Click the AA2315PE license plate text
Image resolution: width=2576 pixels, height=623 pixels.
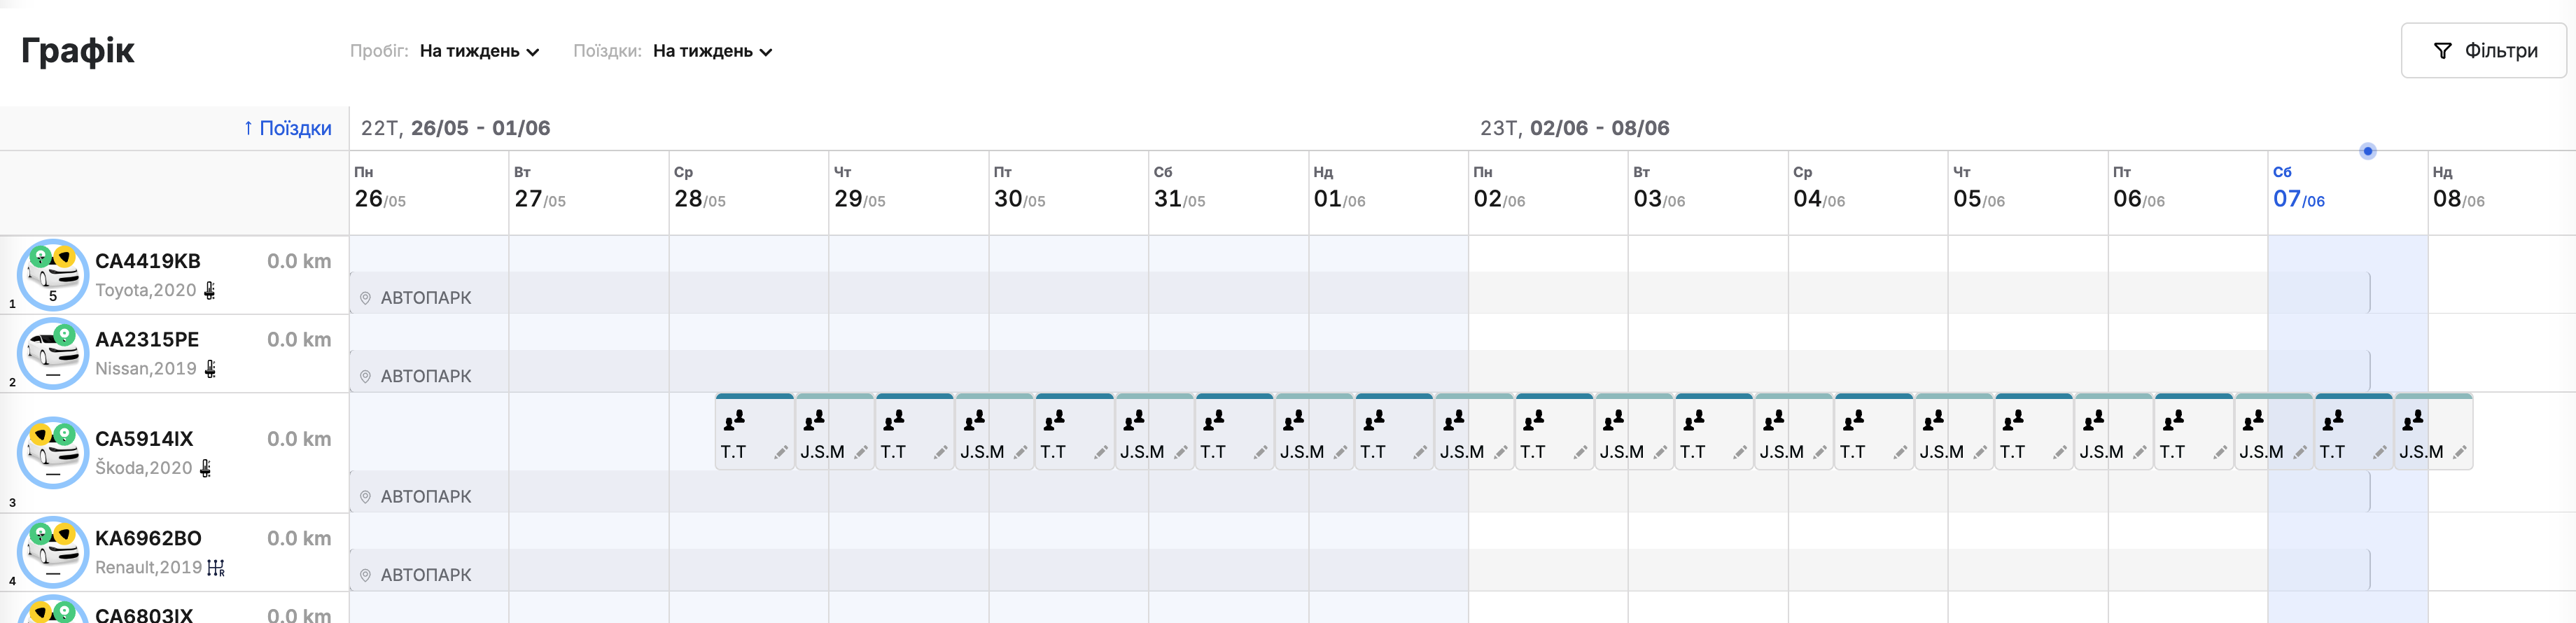(x=147, y=340)
